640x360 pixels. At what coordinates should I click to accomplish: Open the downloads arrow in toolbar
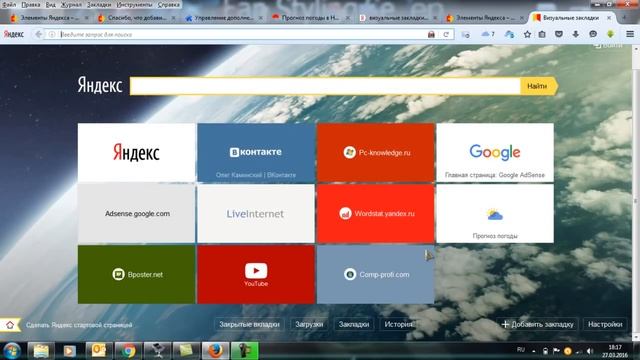click(x=576, y=34)
